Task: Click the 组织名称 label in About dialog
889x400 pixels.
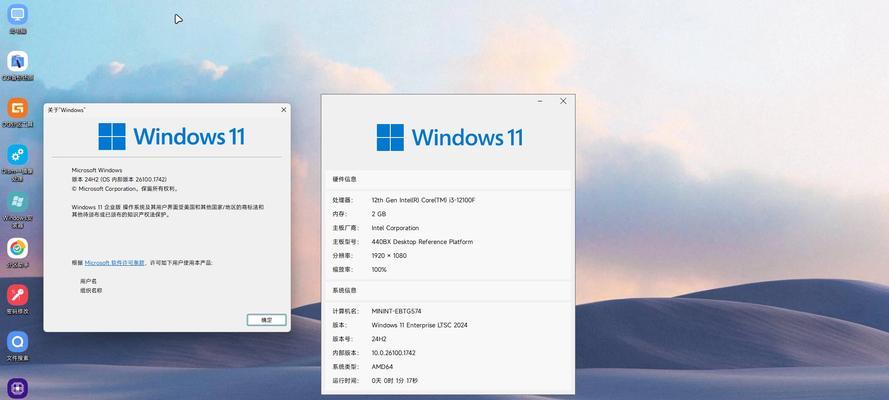Action: (x=91, y=290)
